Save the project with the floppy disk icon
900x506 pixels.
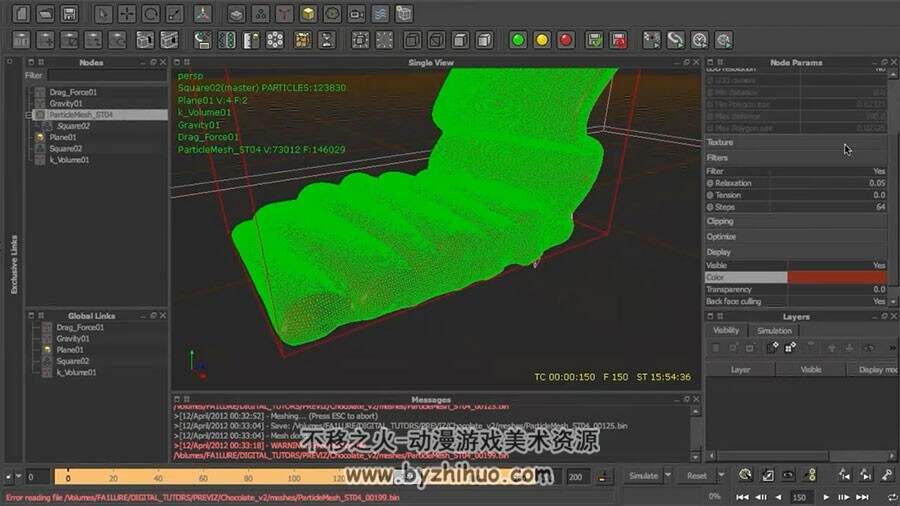[69, 13]
